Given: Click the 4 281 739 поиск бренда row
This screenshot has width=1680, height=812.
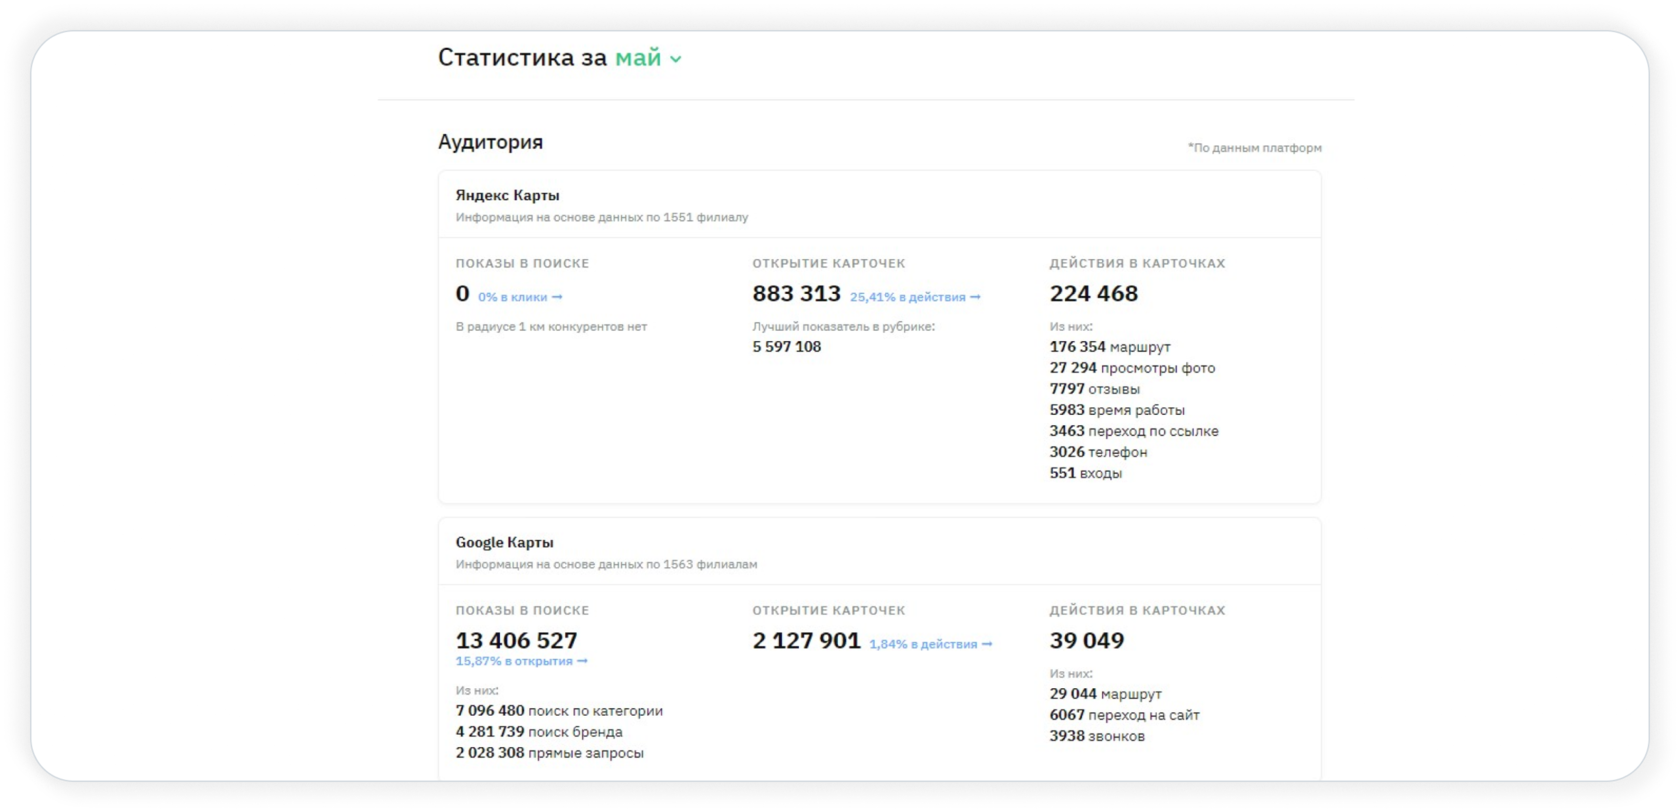Looking at the screenshot, I should (539, 732).
